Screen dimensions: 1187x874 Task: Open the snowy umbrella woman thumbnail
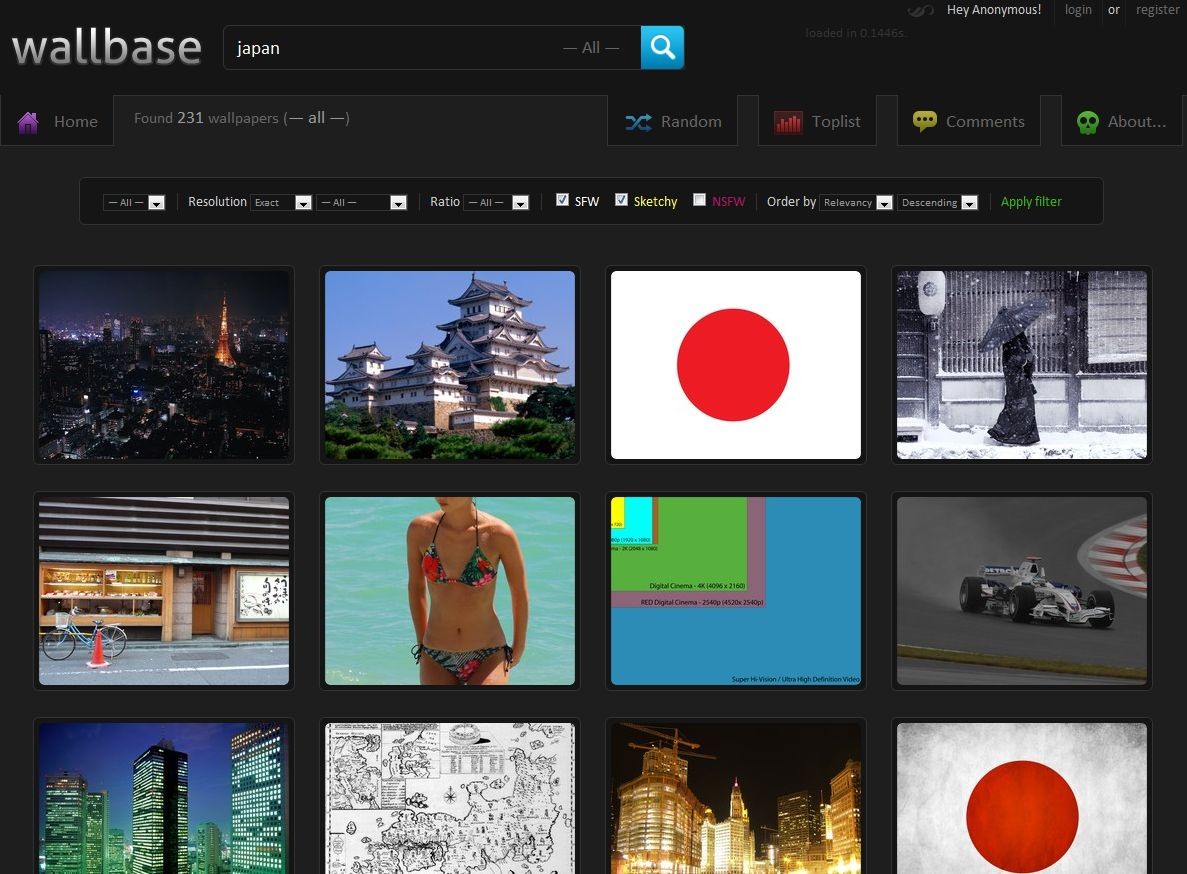click(x=1022, y=365)
